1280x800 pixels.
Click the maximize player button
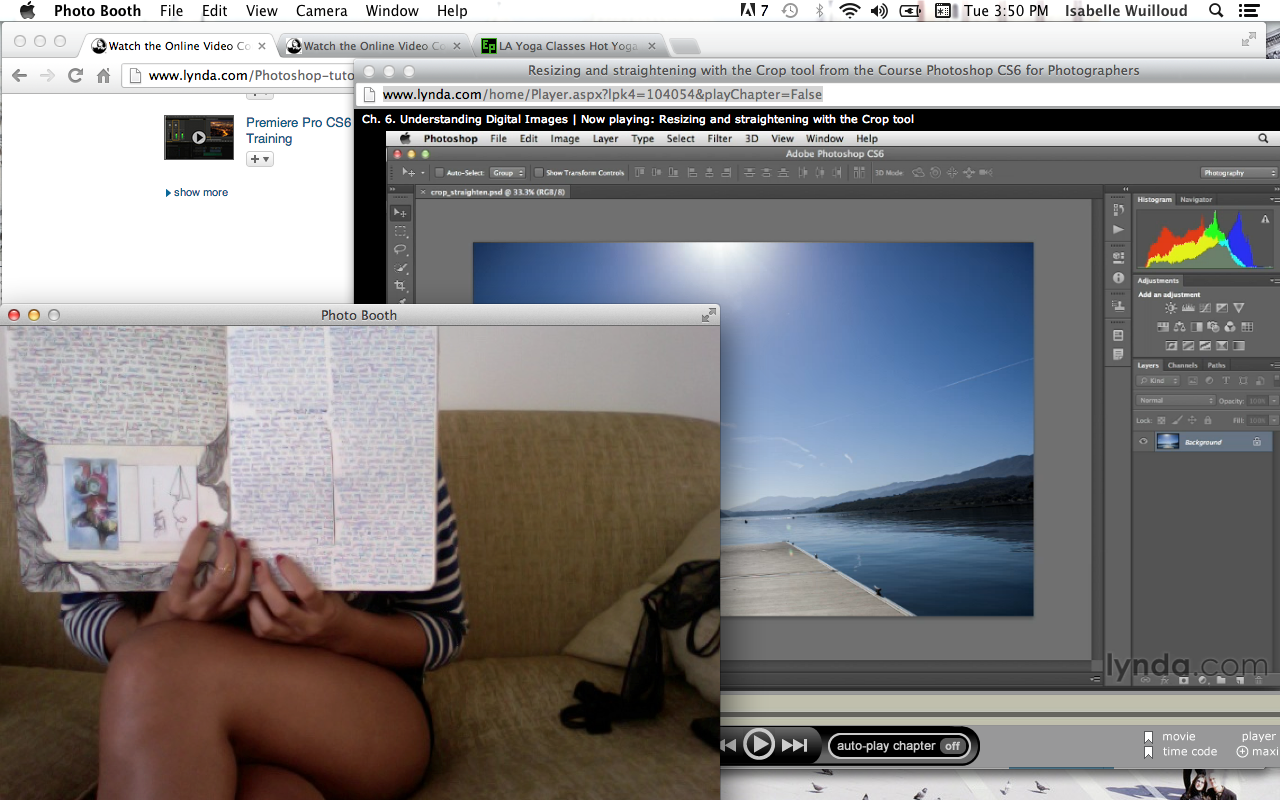pos(1258,752)
